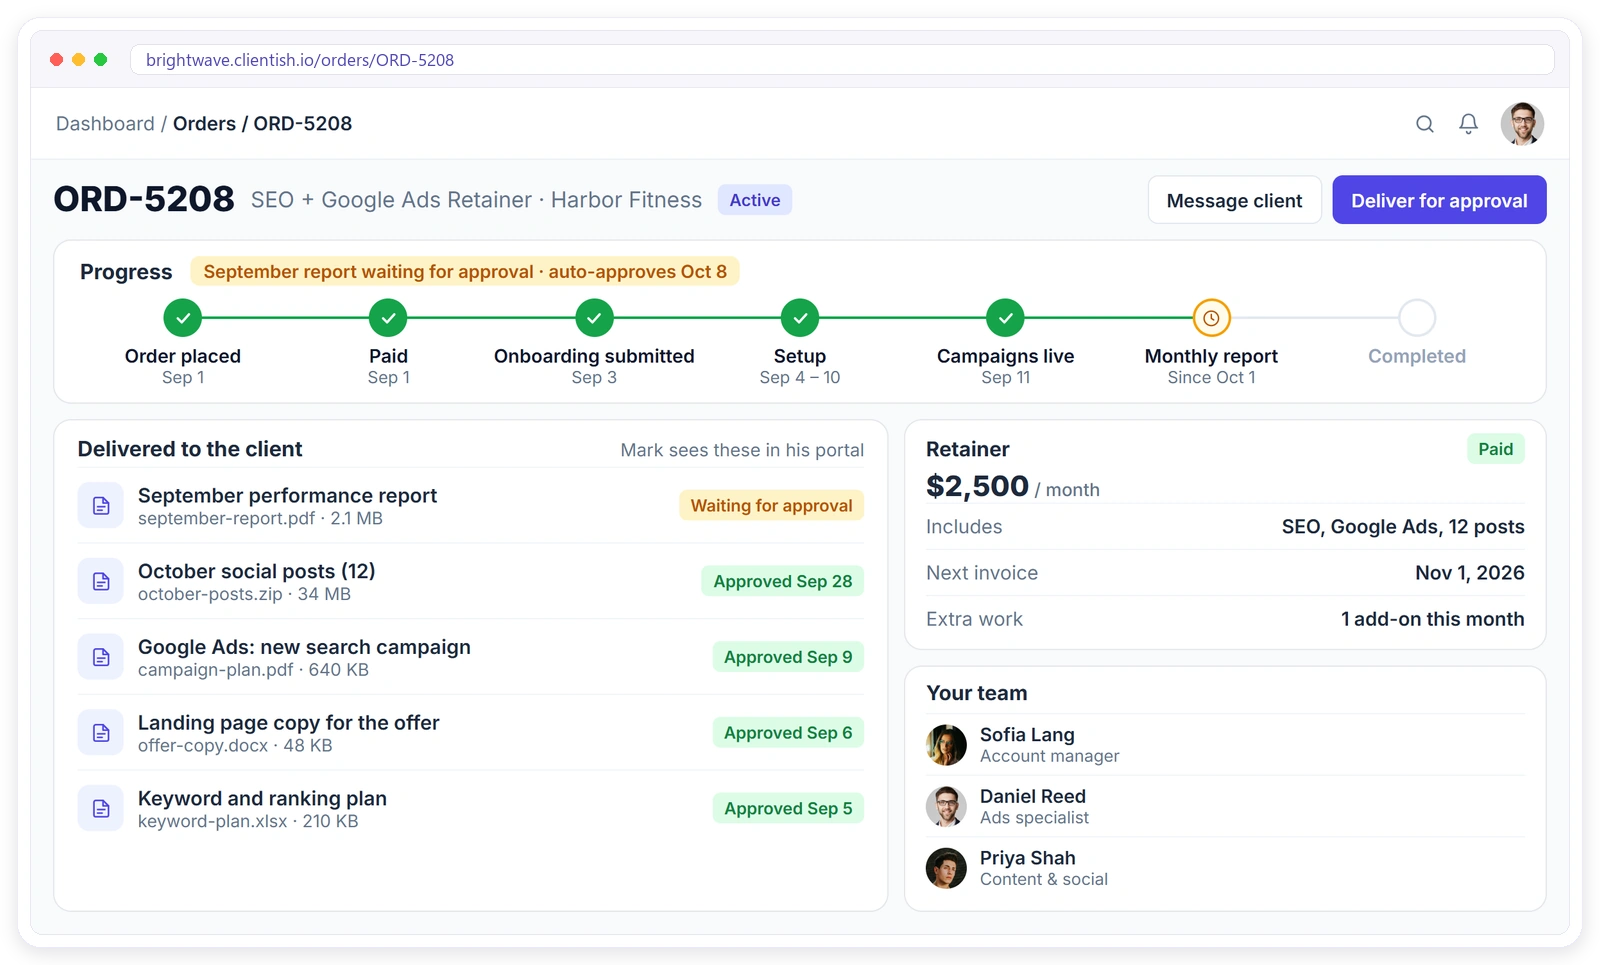Click Priya Shah team member name
The height and width of the screenshot is (965, 1600).
[x=1027, y=858]
